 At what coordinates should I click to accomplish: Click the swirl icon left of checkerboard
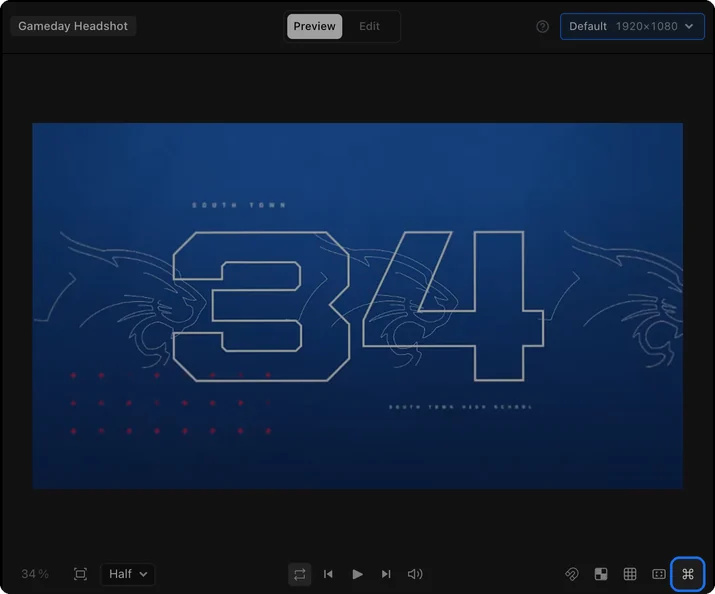click(x=572, y=574)
